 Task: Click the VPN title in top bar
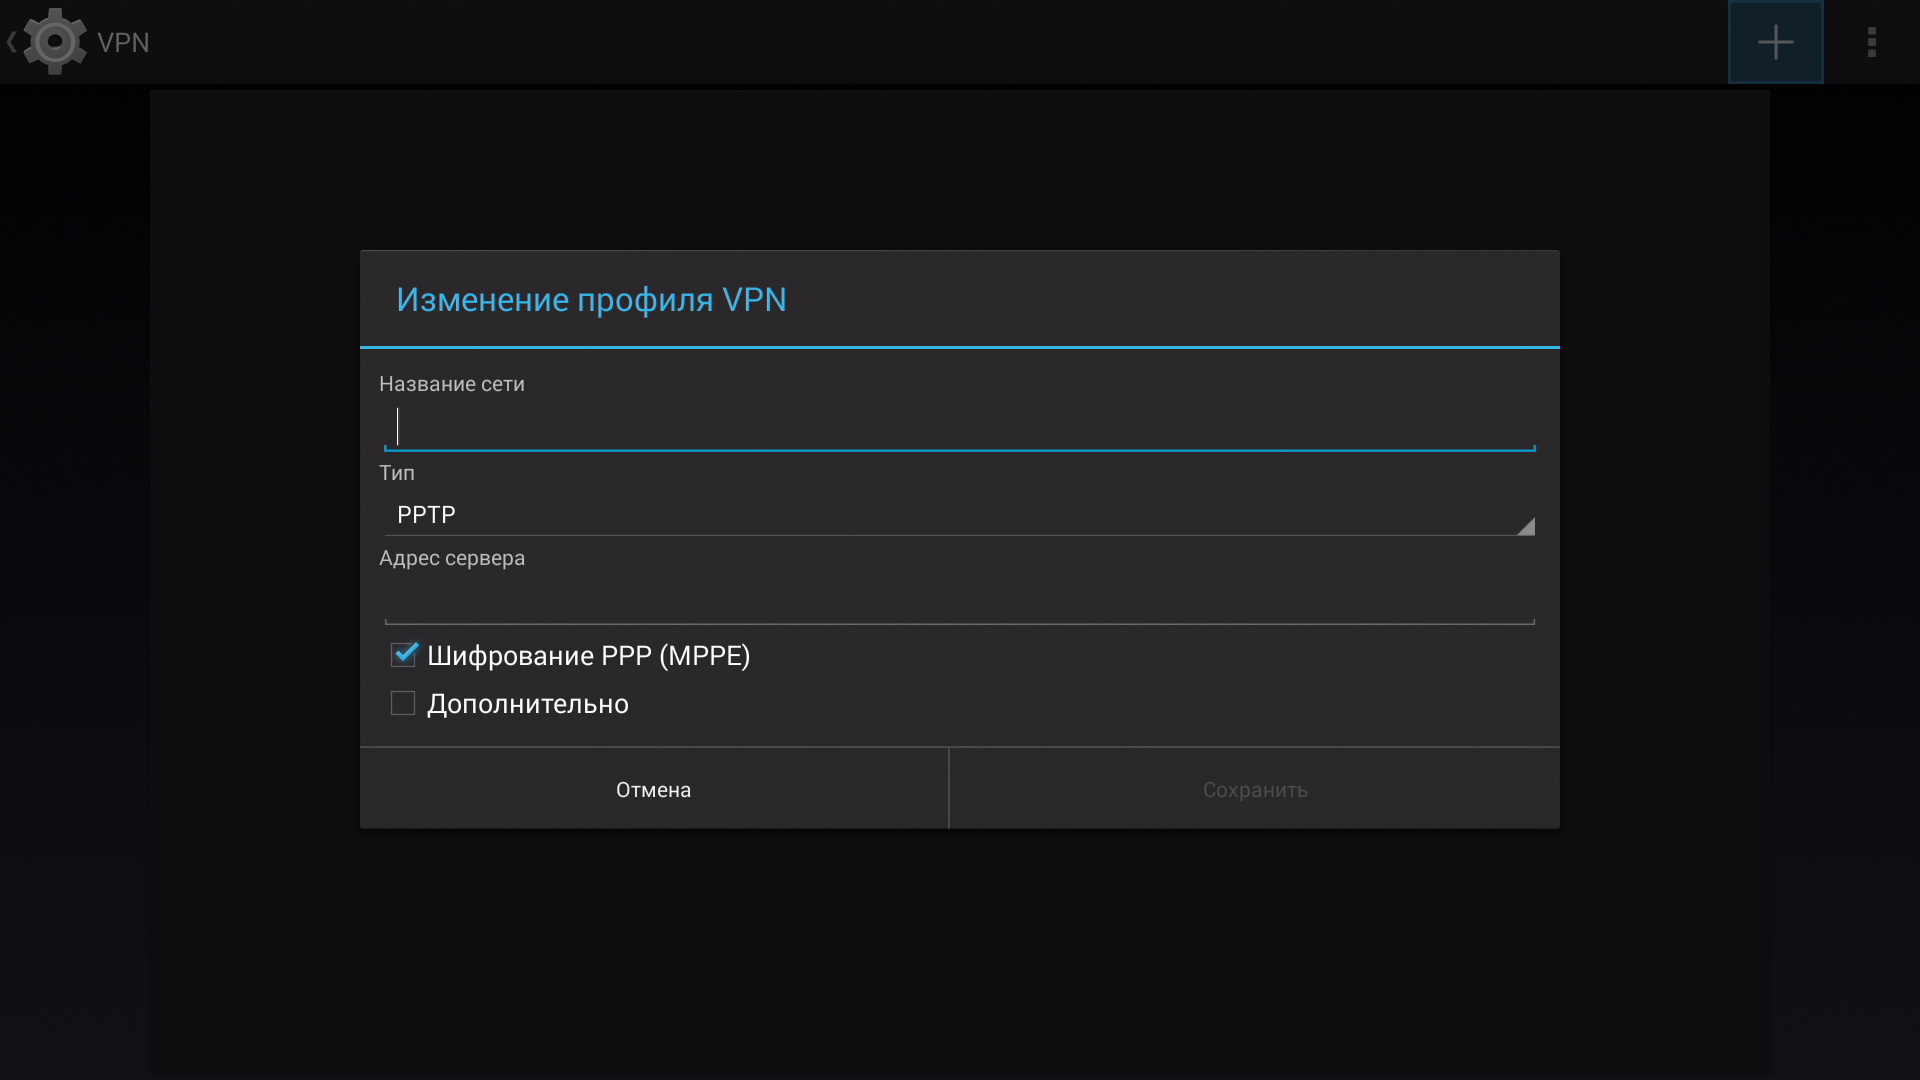pos(123,43)
